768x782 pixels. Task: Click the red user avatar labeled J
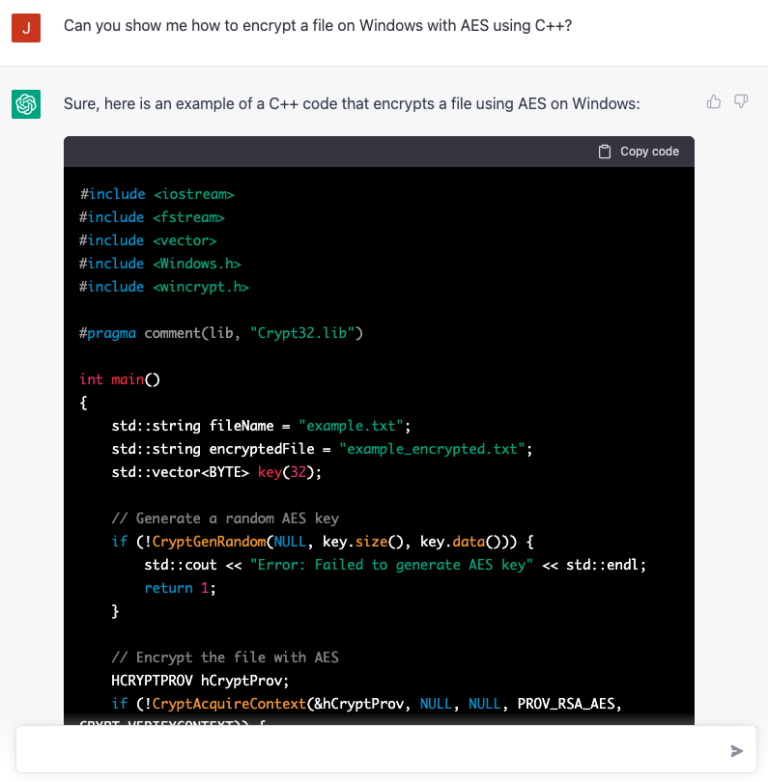(26, 27)
